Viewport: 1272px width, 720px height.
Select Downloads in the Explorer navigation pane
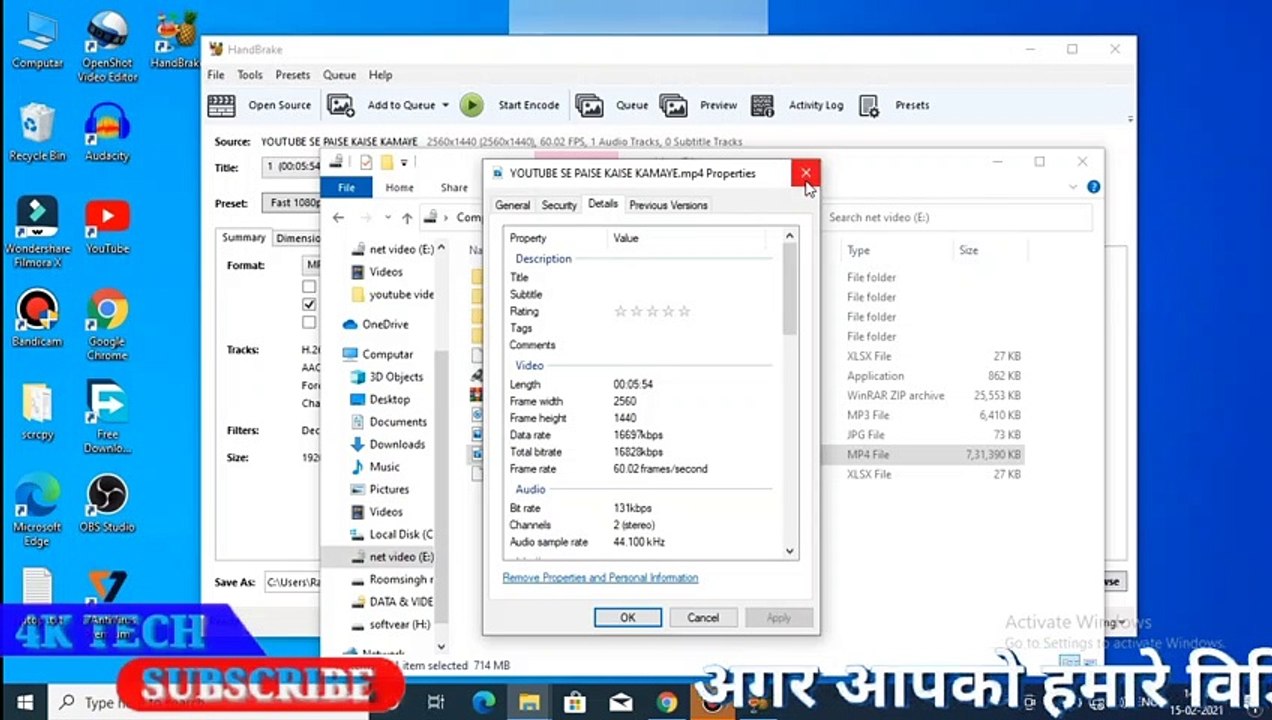397,444
